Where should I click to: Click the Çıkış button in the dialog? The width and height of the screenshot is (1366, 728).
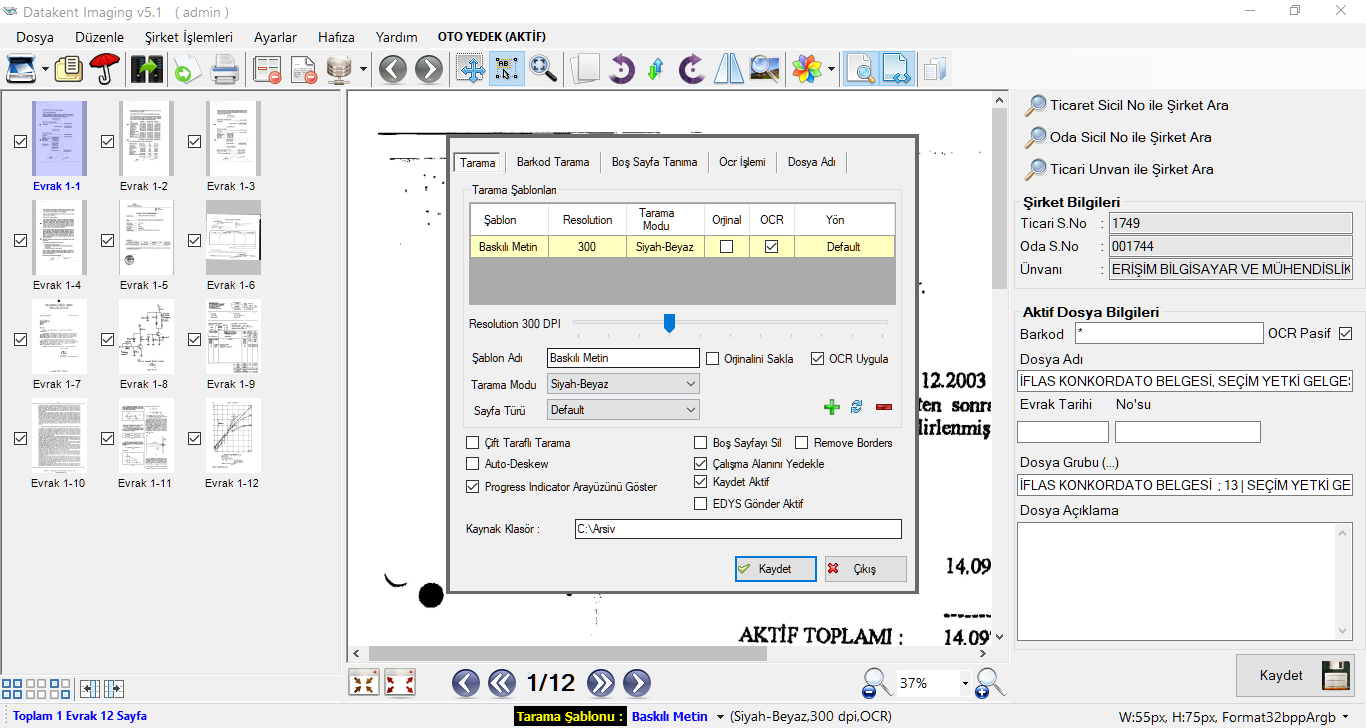(x=865, y=569)
